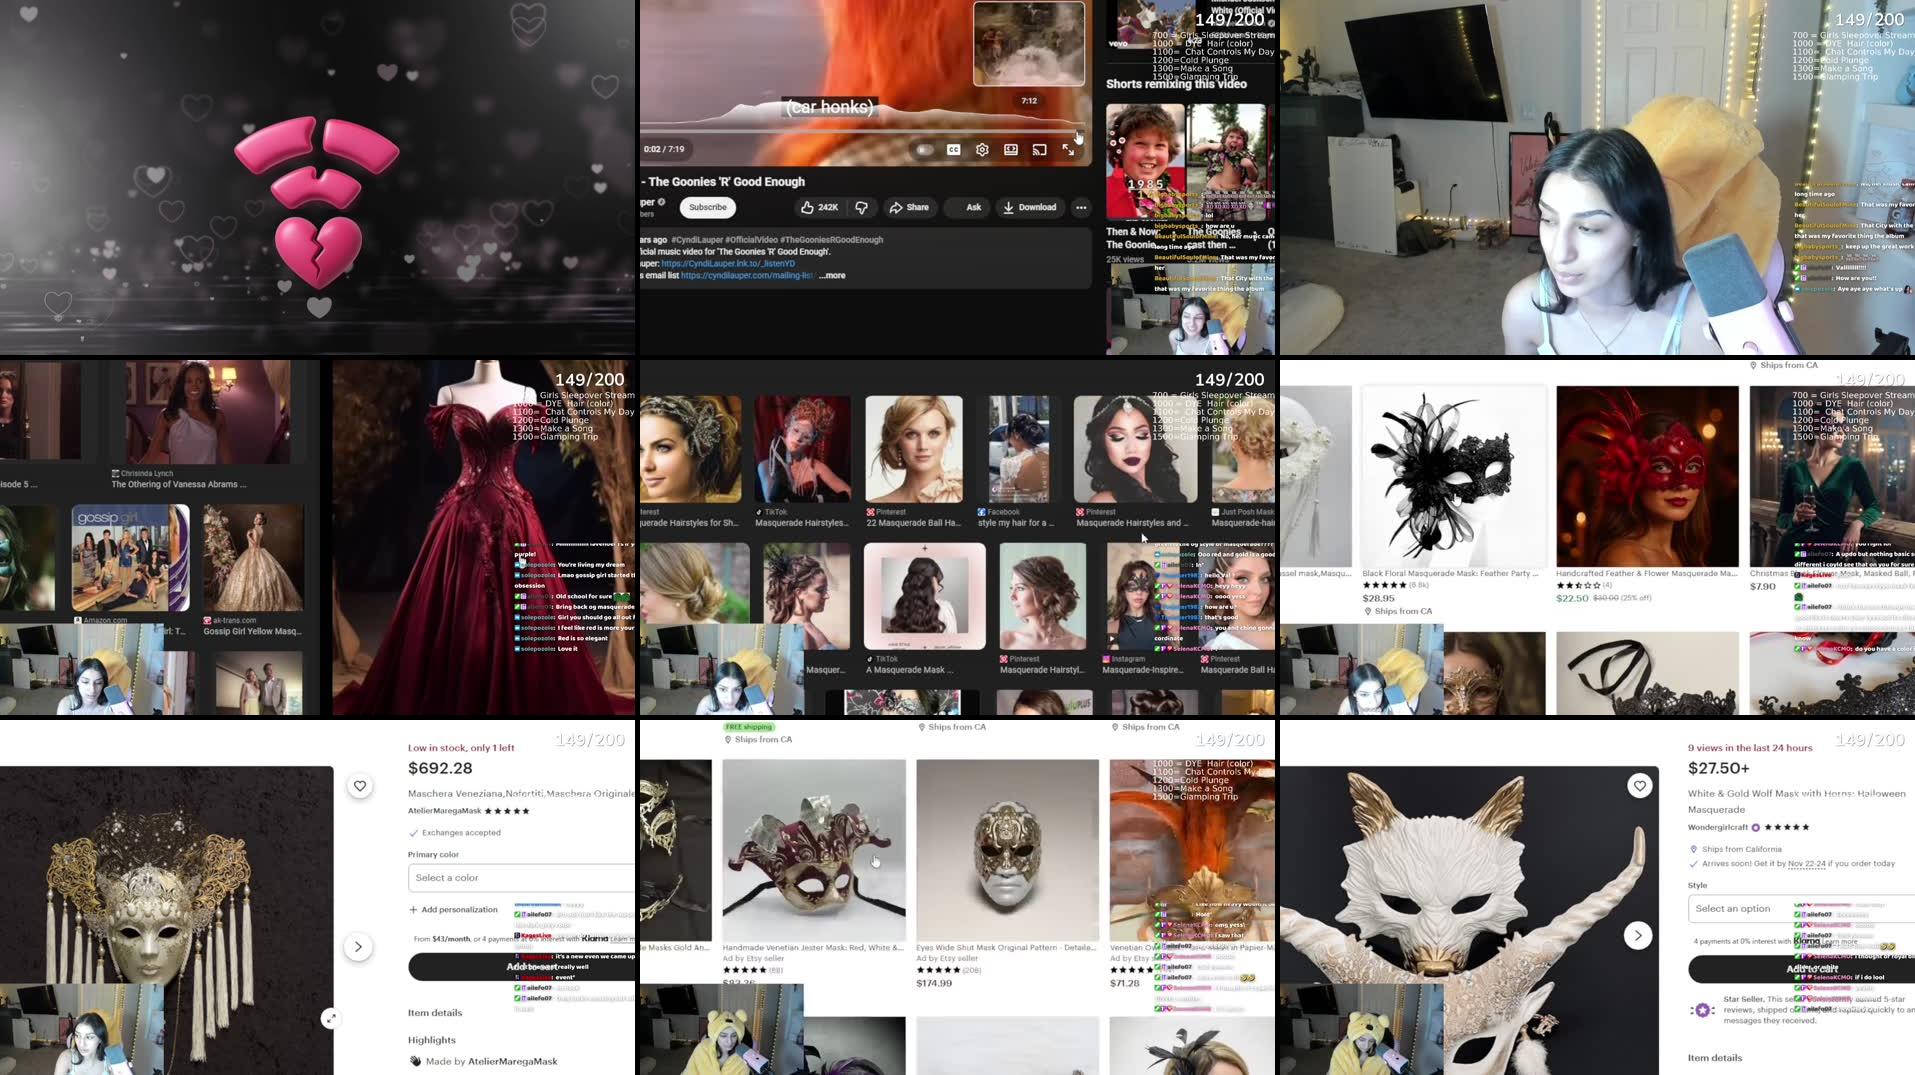
Task: Expand 'Add personalization' on the mask listing
Action: tap(453, 909)
